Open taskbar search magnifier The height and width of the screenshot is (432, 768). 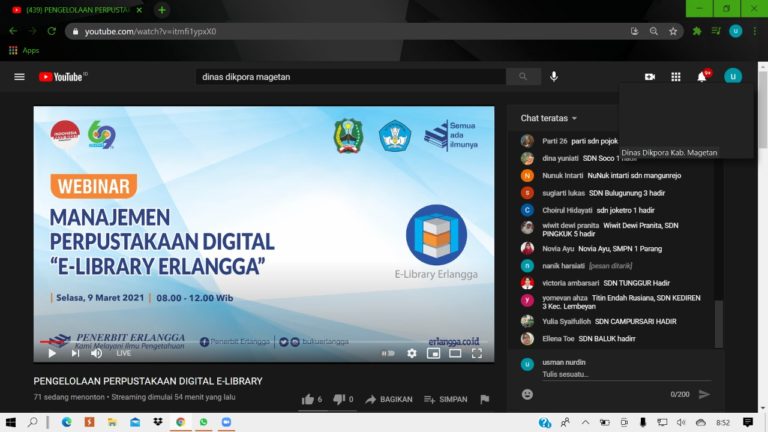[x=33, y=422]
